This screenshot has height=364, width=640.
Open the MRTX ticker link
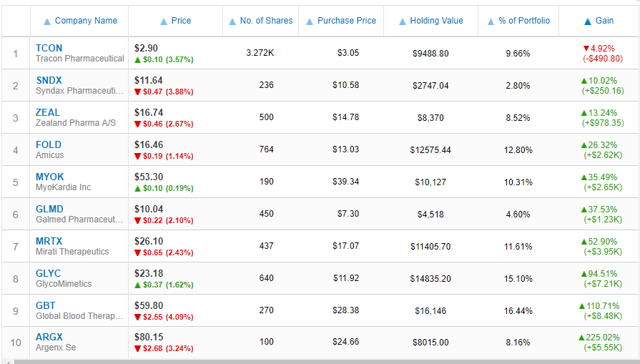pyautogui.click(x=49, y=241)
